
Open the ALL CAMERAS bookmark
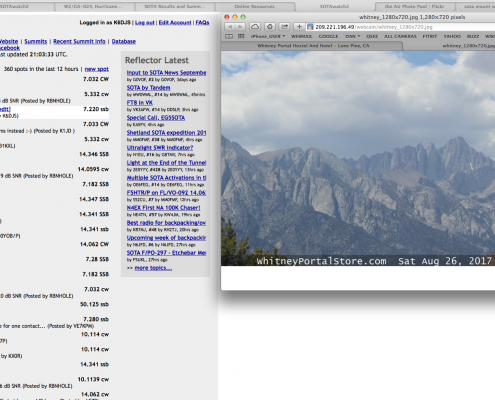click(x=400, y=36)
